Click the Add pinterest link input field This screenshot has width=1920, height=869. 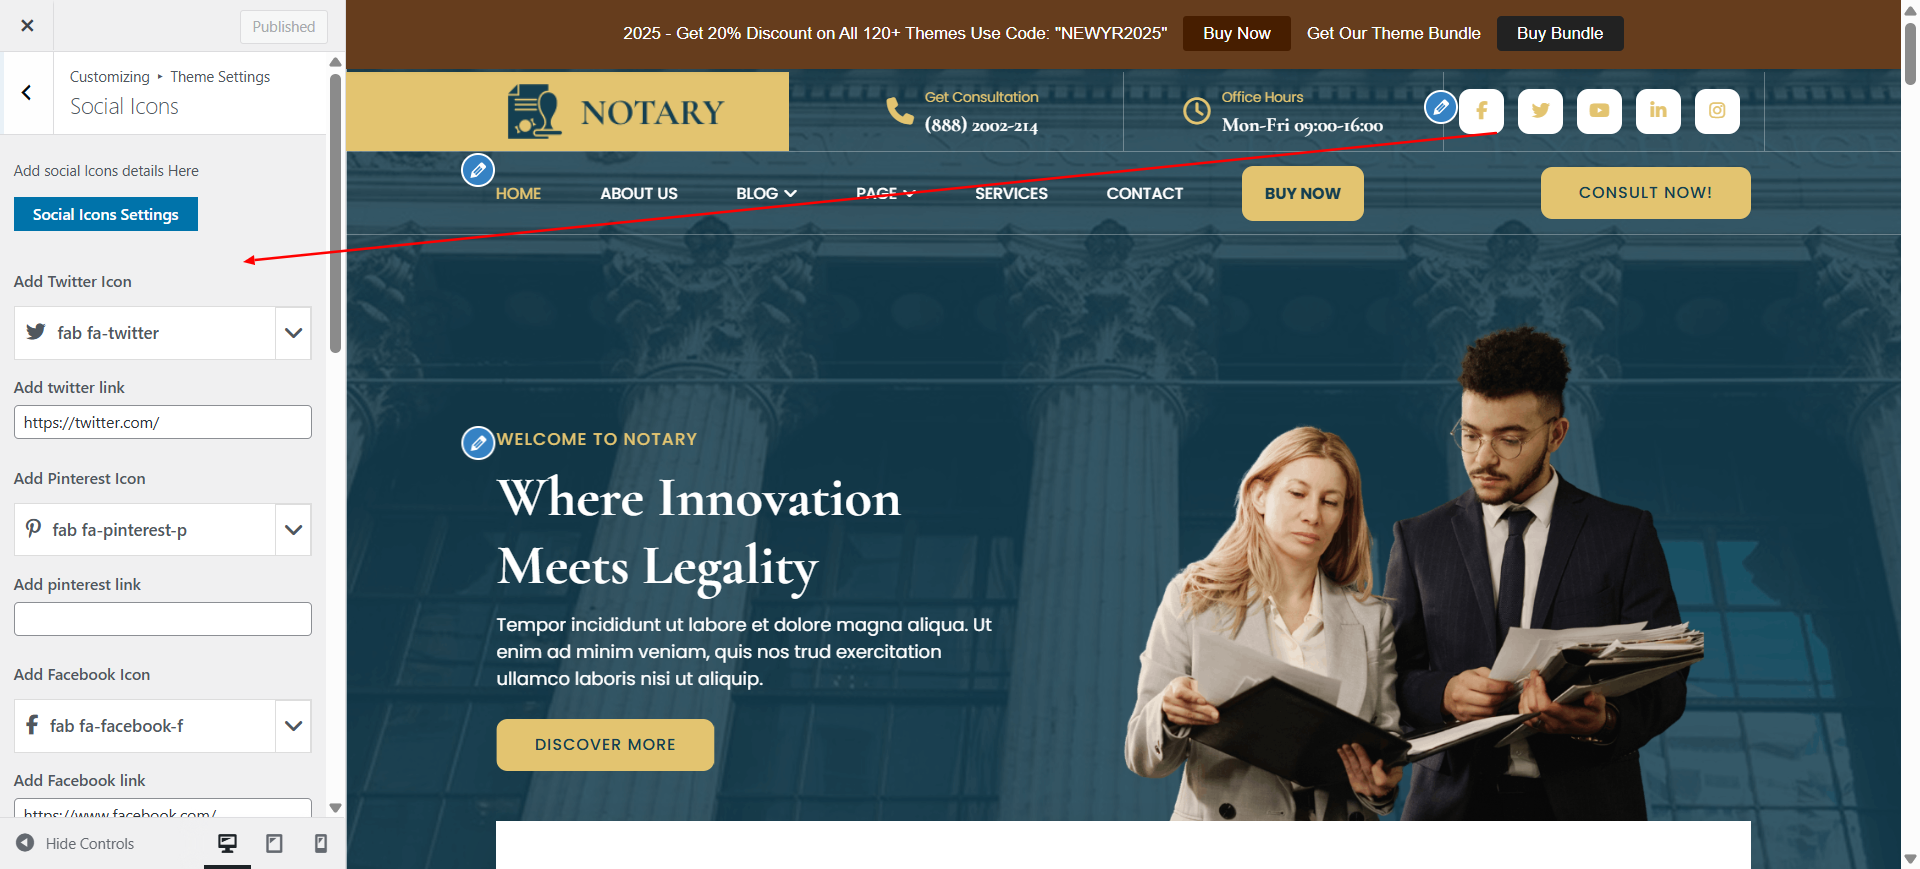[163, 619]
